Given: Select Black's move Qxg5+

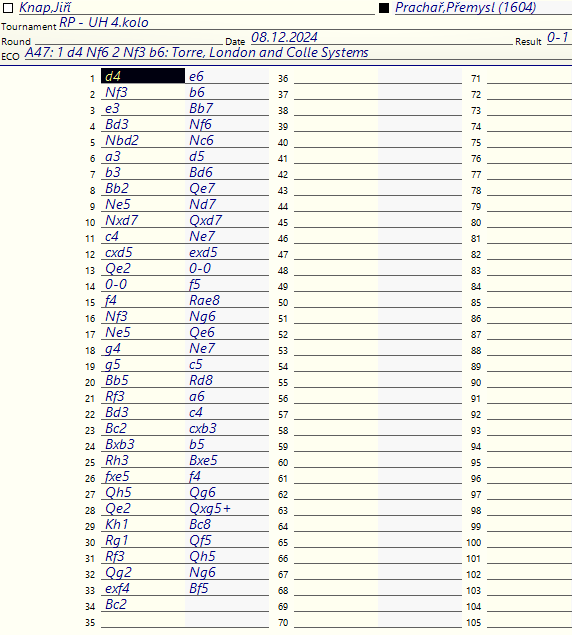Looking at the screenshot, I should click(227, 508).
